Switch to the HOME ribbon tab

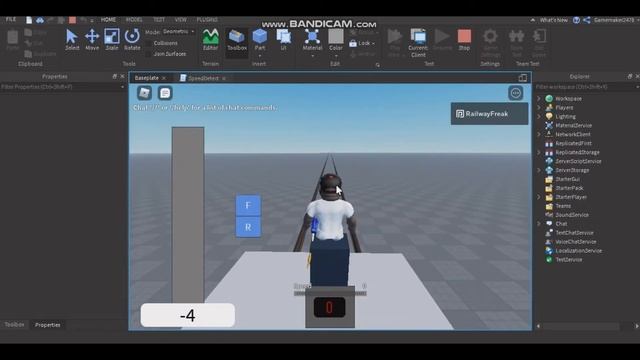tap(108, 20)
